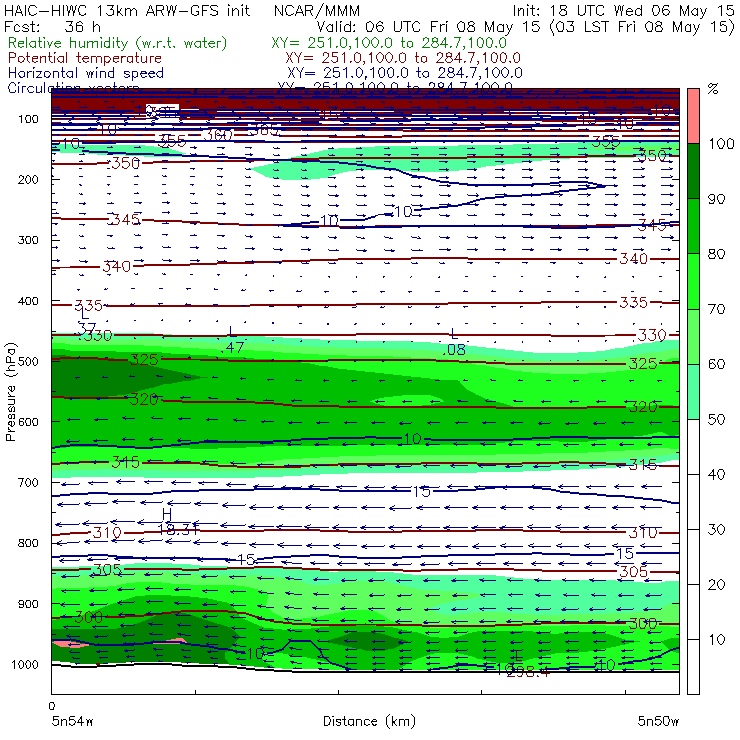
Task: Click the 70–80% green color bar segment
Action: click(693, 281)
